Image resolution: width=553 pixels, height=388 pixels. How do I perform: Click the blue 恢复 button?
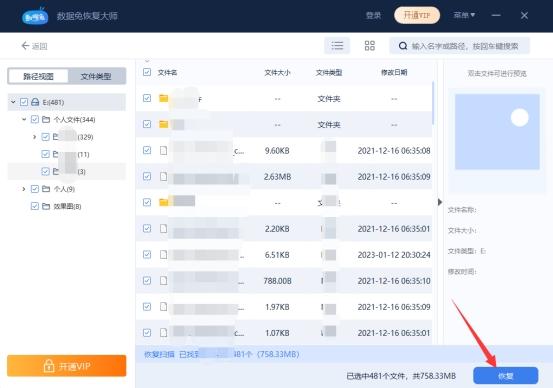tap(505, 376)
